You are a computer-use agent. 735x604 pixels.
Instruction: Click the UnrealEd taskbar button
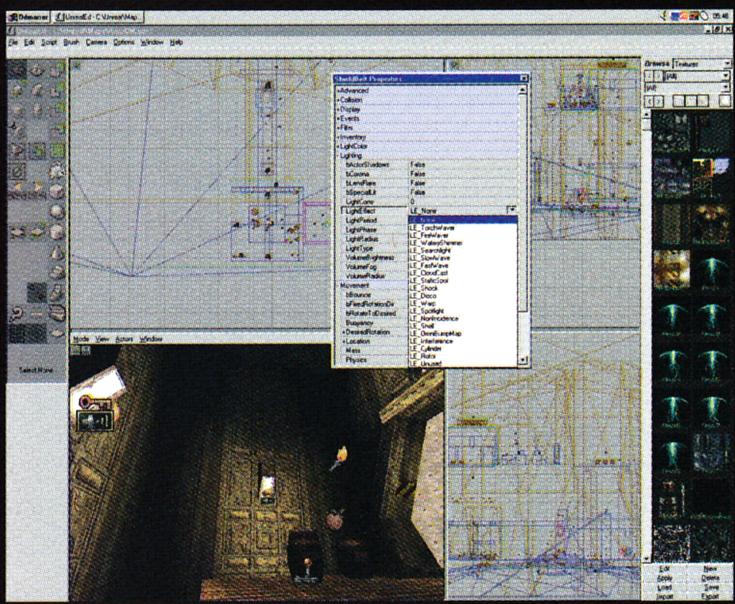(x=98, y=17)
